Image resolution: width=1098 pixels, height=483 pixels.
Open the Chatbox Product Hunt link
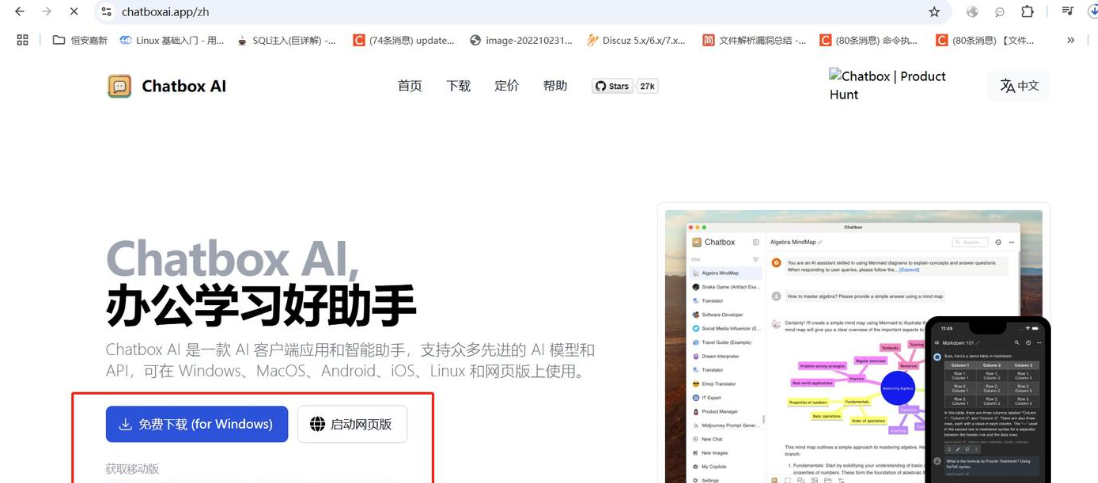click(x=887, y=85)
